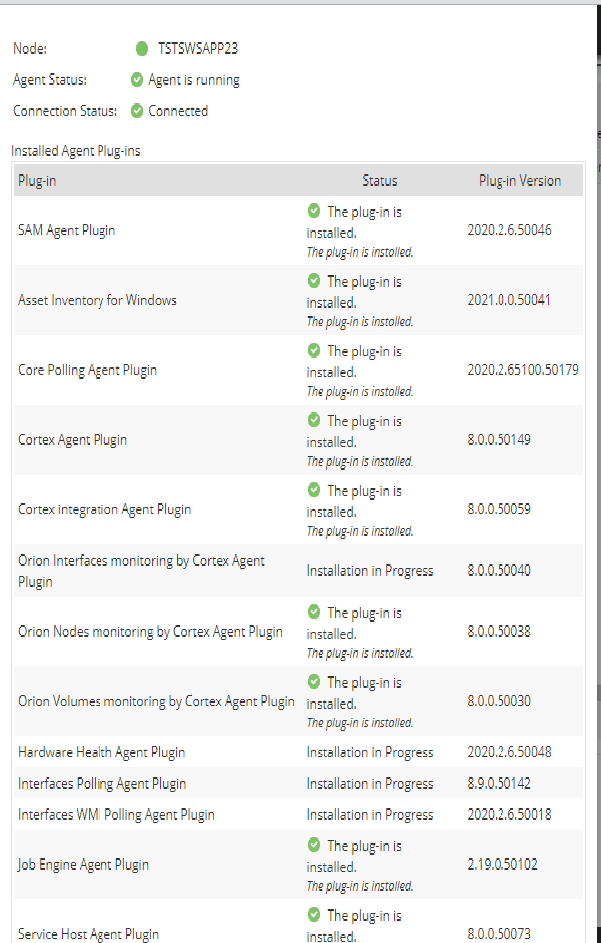
Task: Click the Status column header
Action: click(x=380, y=181)
